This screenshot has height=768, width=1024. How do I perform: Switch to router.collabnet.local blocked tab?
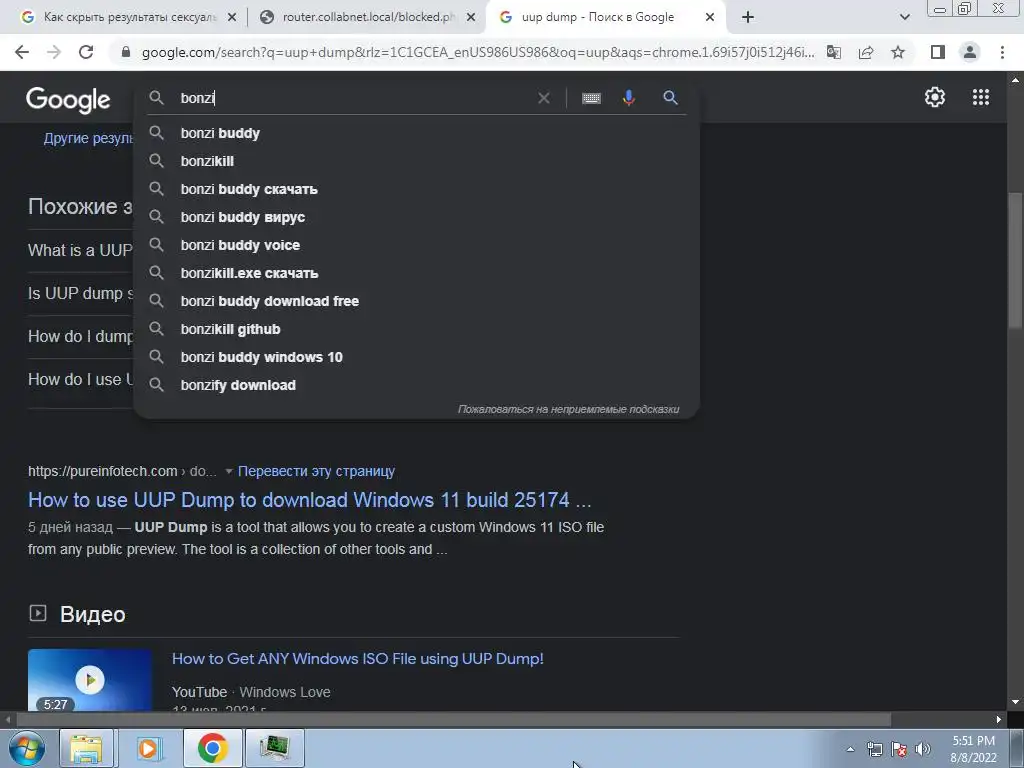tap(366, 17)
